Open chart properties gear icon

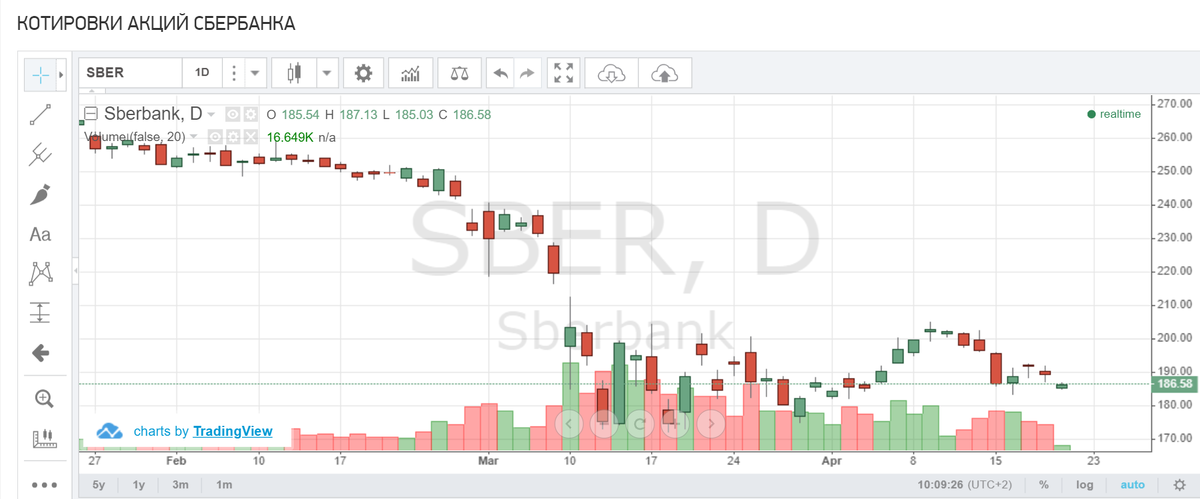tap(363, 73)
